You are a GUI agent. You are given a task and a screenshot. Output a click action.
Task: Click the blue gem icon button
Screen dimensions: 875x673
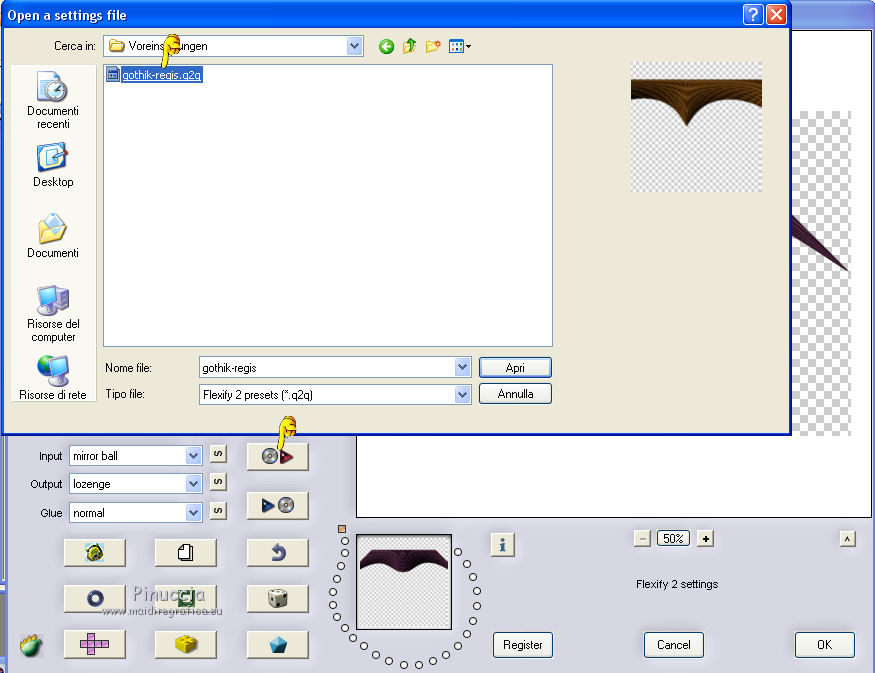277,645
